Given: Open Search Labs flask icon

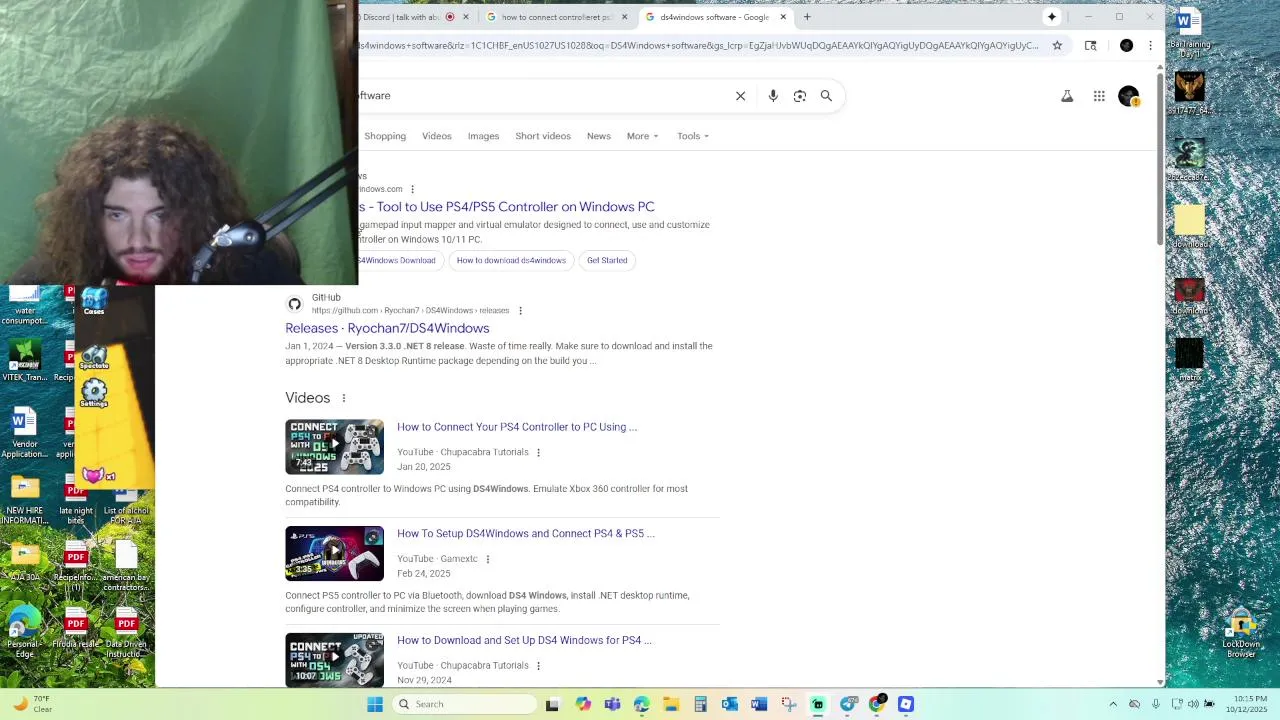Looking at the screenshot, I should click(1067, 96).
